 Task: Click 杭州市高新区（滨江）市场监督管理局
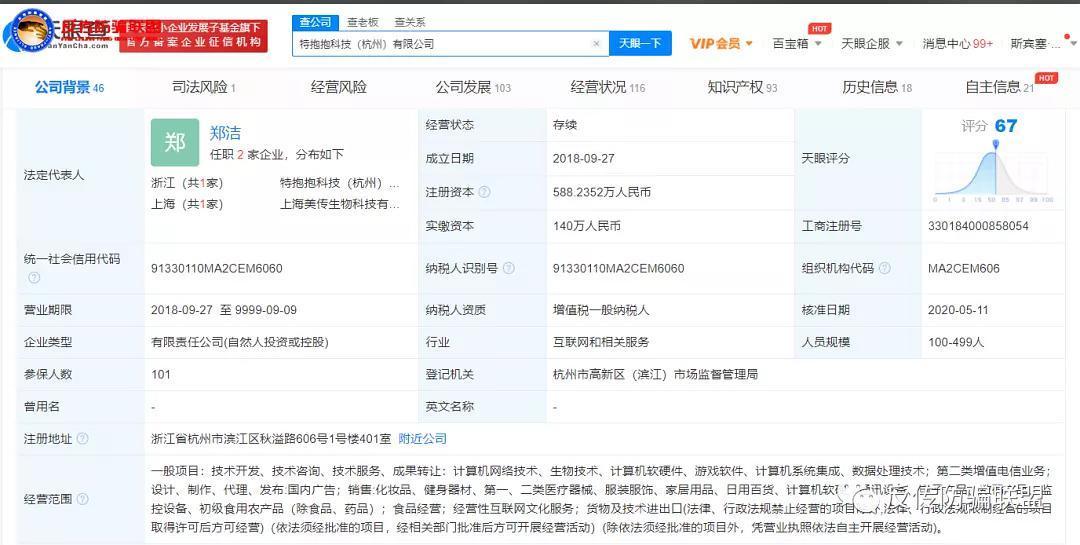click(x=655, y=375)
